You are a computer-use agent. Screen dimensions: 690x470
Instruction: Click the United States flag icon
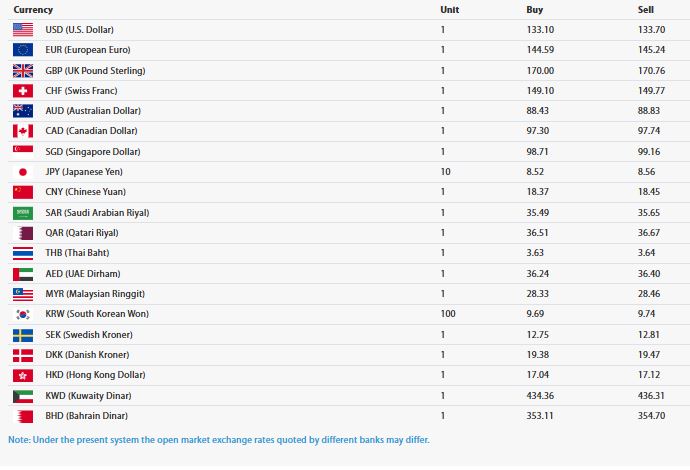(23, 29)
